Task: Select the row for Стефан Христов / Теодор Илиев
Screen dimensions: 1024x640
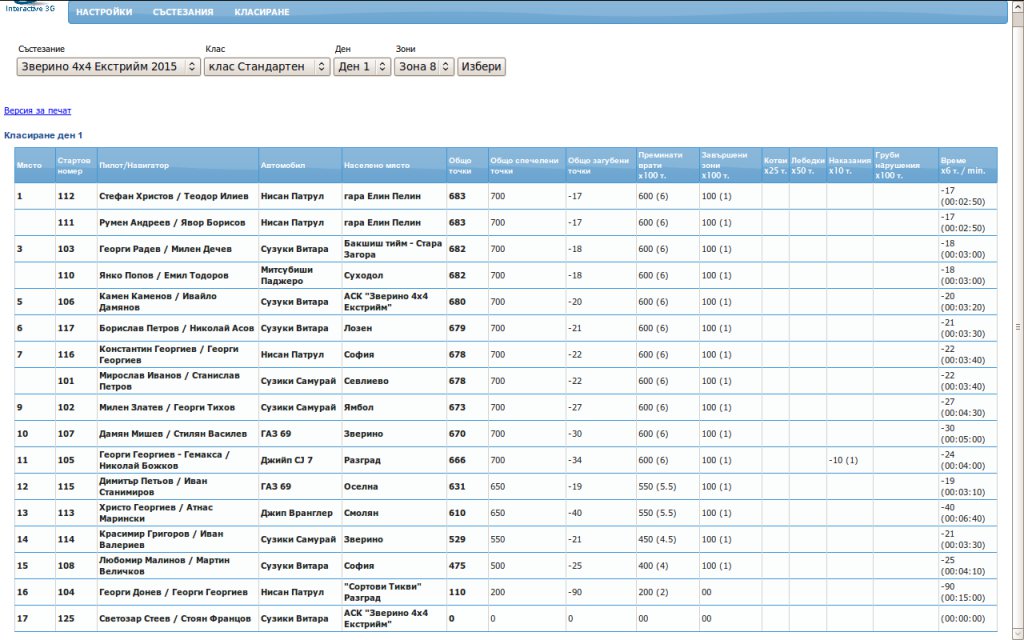Action: [174, 197]
